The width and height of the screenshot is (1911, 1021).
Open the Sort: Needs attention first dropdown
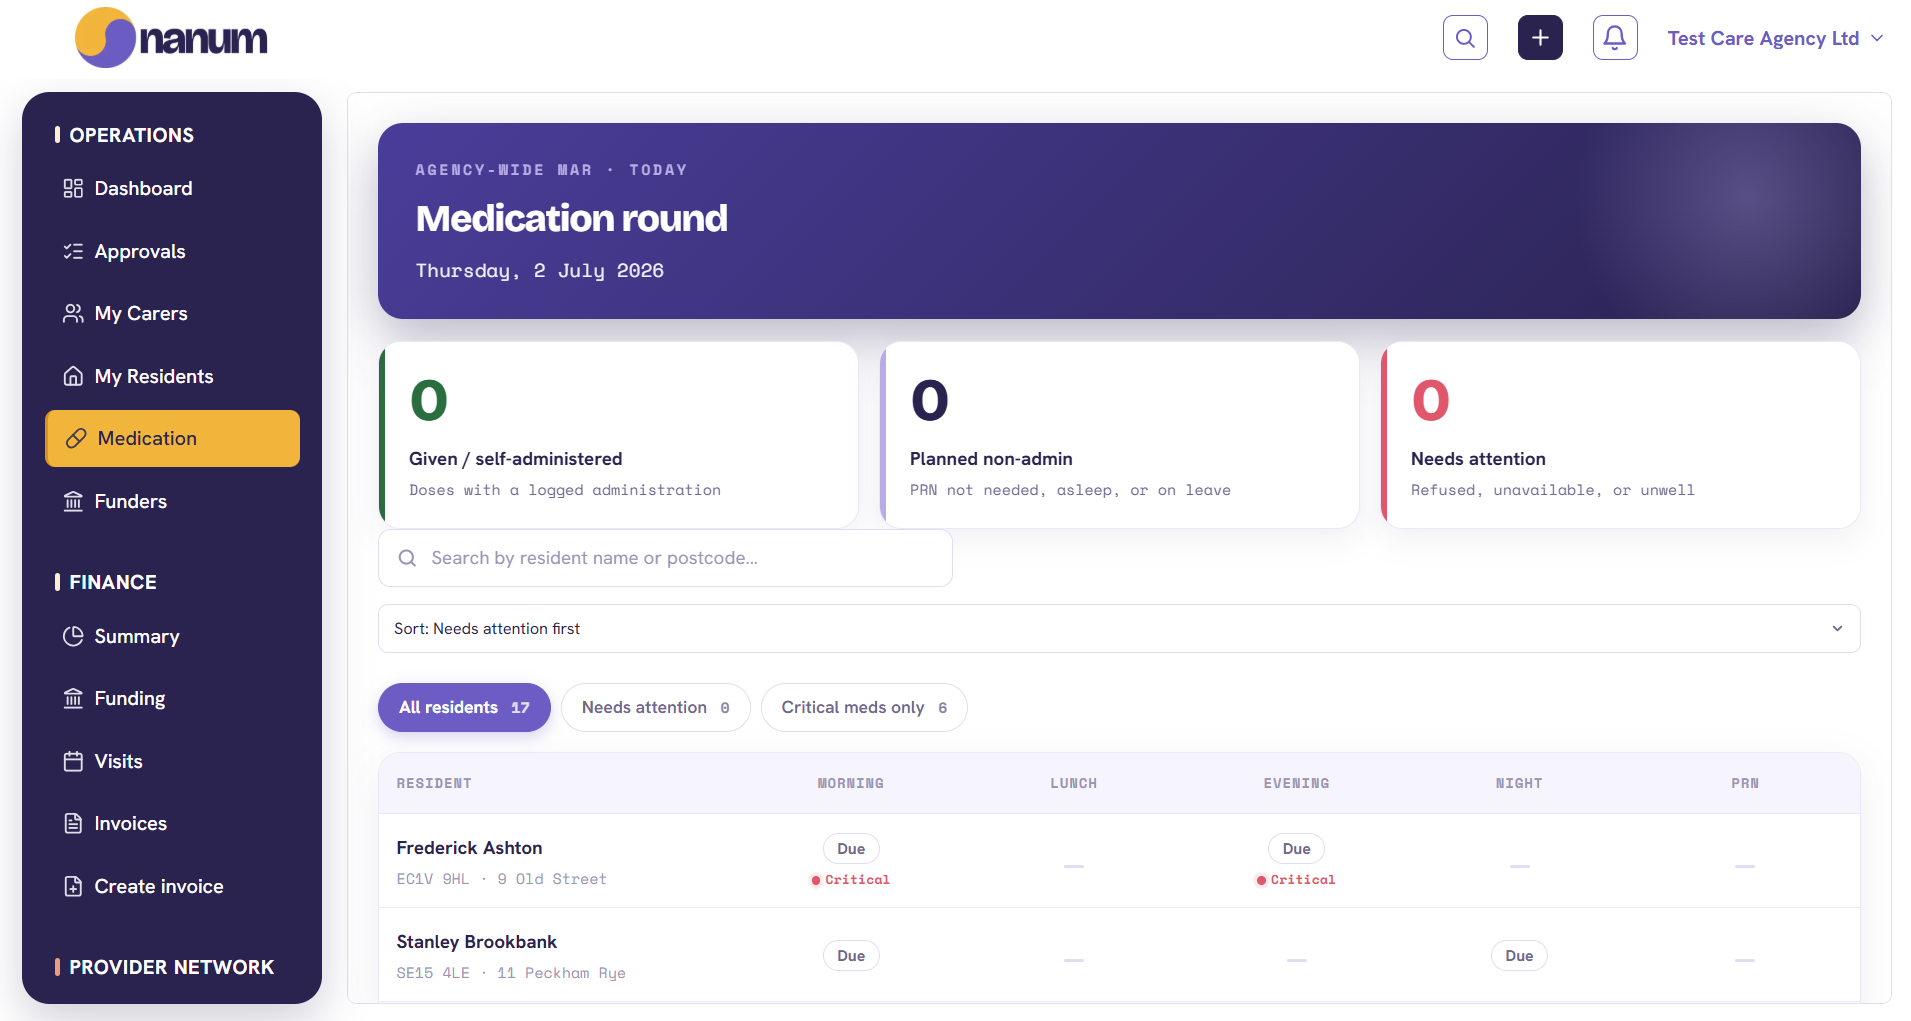point(1119,628)
